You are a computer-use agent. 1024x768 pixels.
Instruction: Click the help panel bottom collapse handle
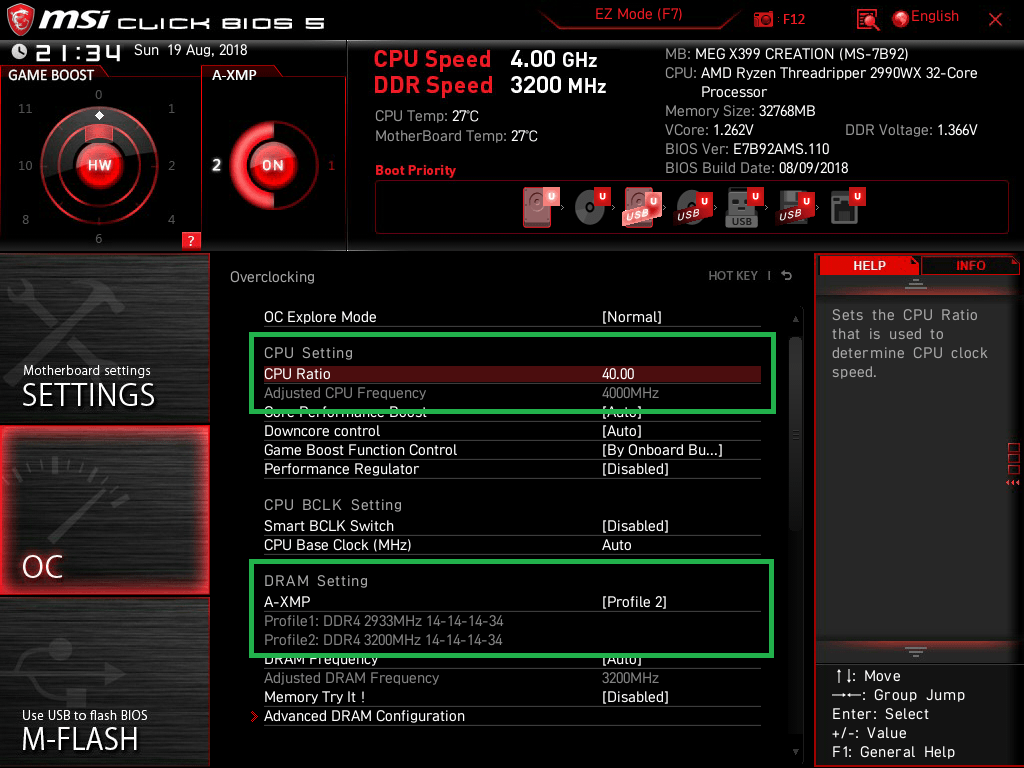coord(916,652)
